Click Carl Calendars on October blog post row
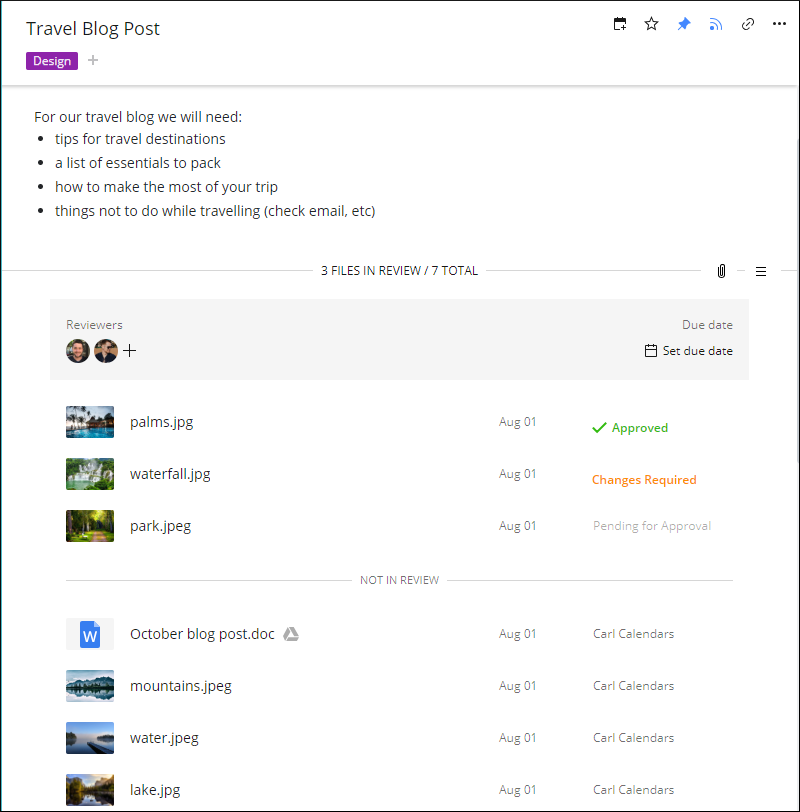This screenshot has width=800, height=812. click(x=633, y=634)
